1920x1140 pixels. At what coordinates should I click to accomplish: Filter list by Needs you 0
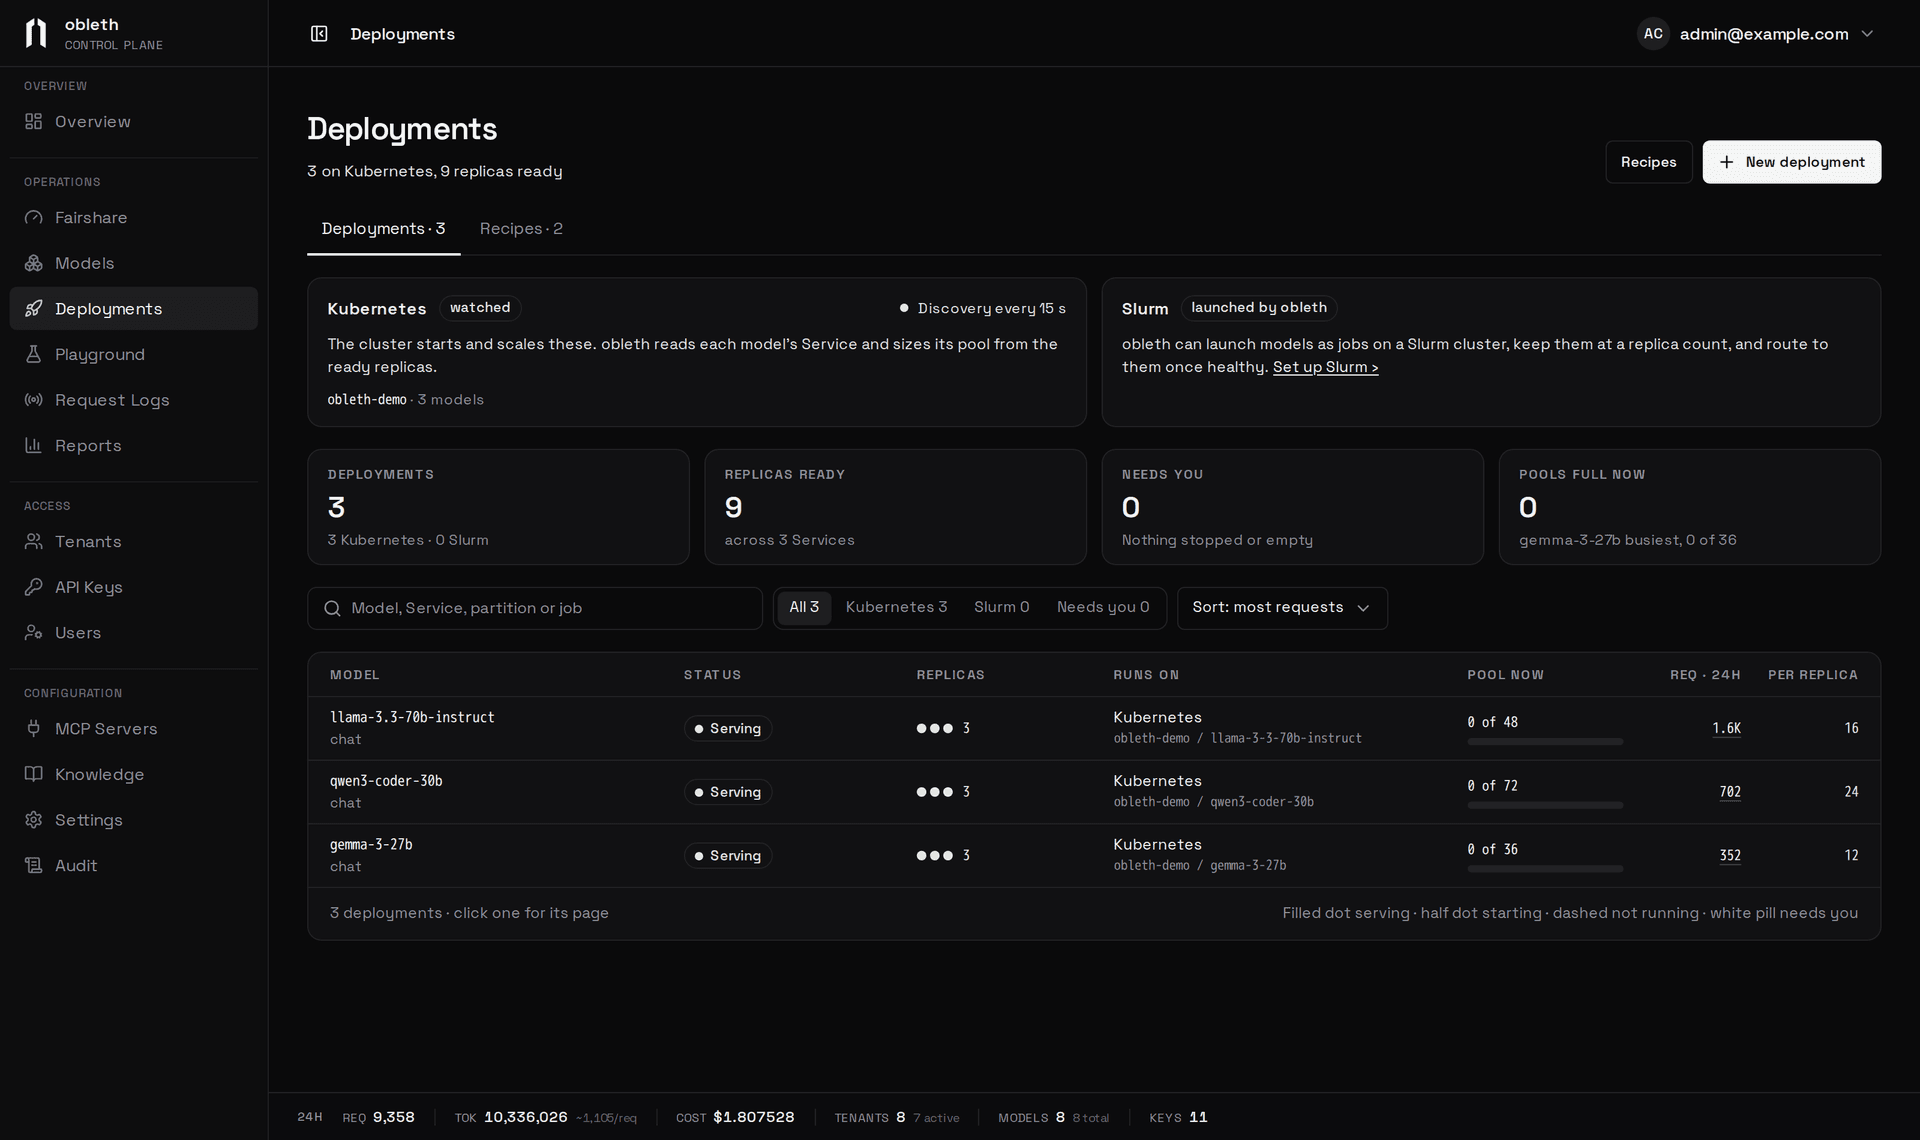tap(1103, 608)
